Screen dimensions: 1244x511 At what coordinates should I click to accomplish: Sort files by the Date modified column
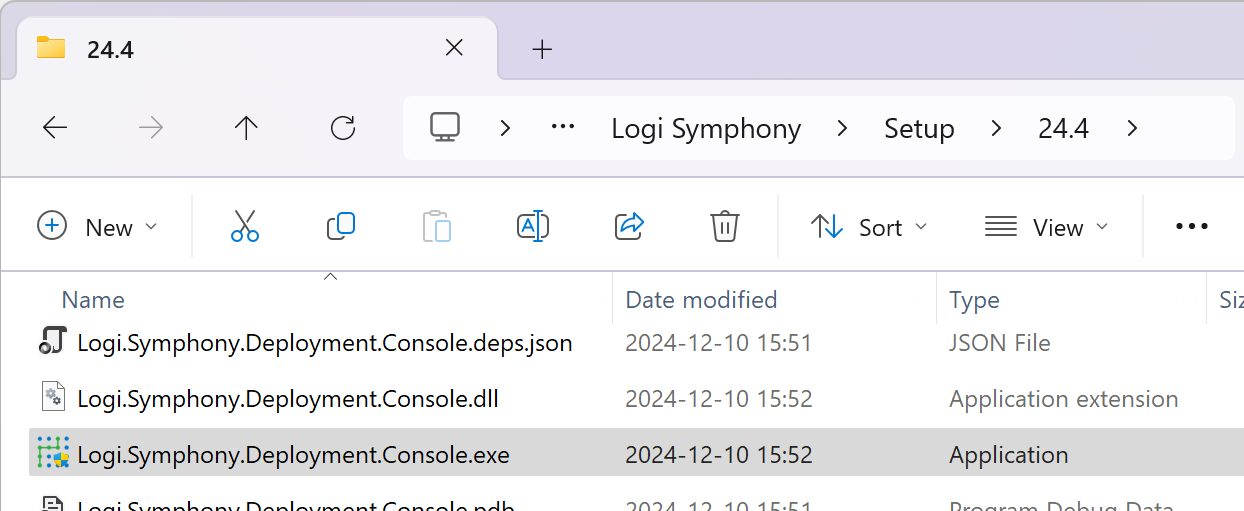[x=701, y=300]
